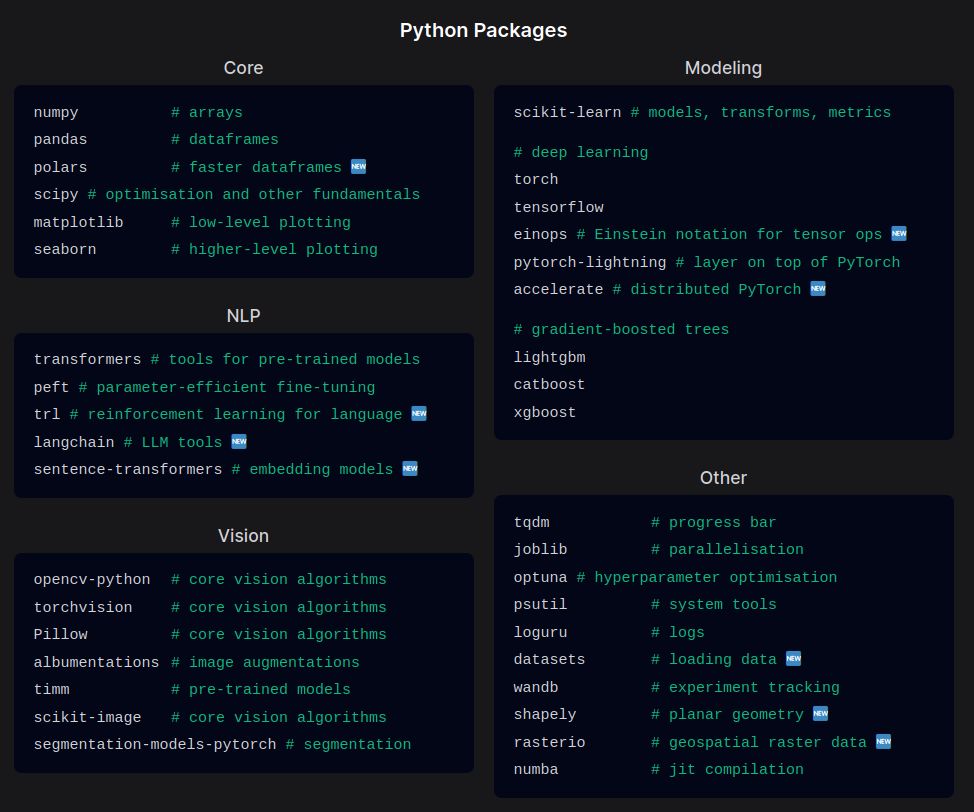Click the NEW badge beside shapely planar geometry
The width and height of the screenshot is (974, 812).
(821, 714)
